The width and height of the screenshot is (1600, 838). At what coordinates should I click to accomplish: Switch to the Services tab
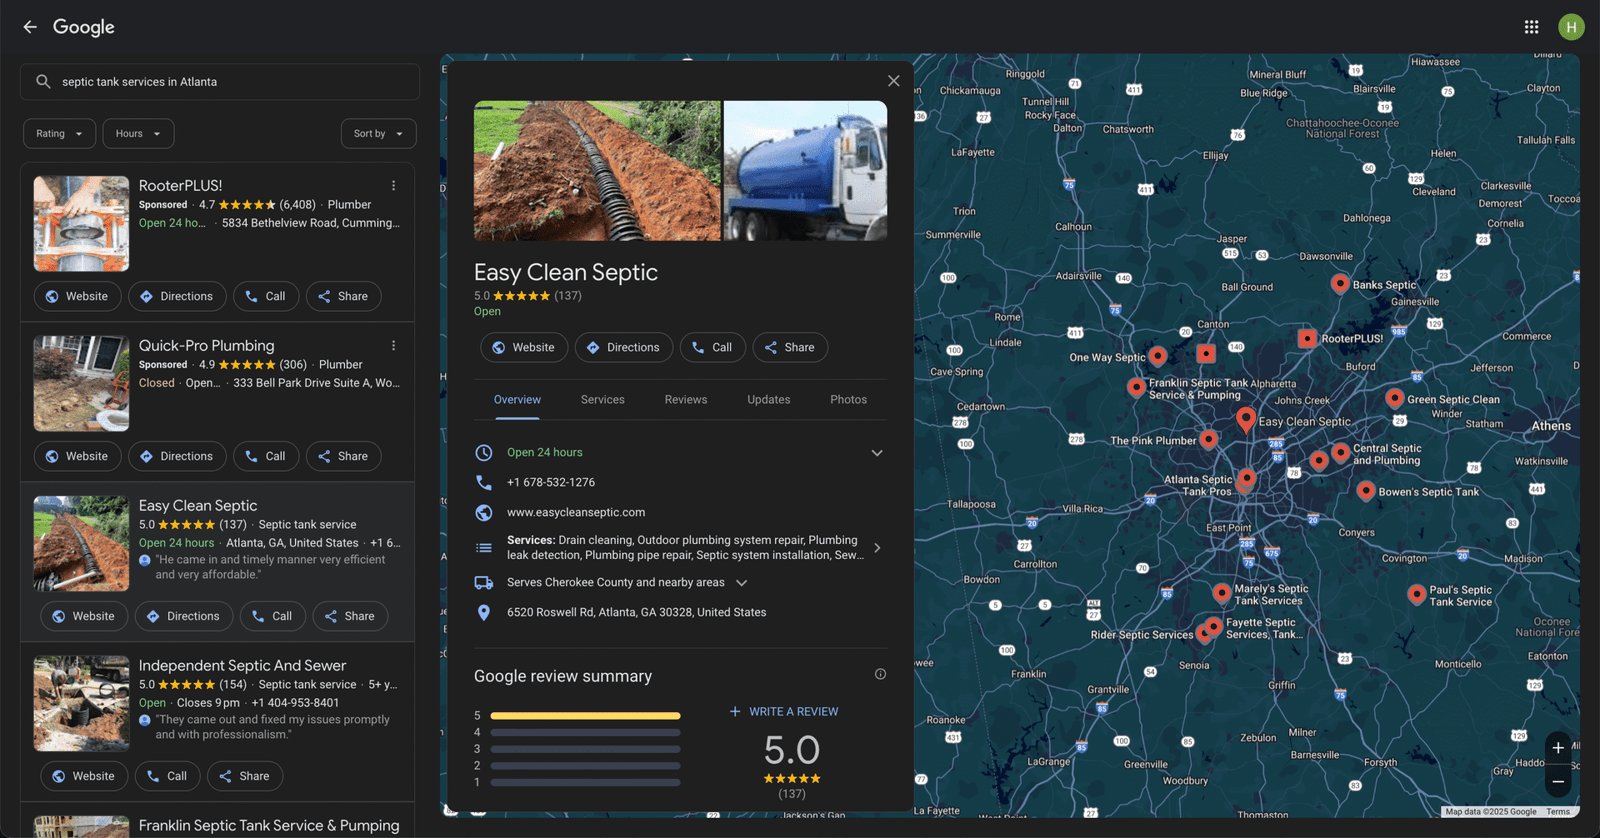click(603, 400)
